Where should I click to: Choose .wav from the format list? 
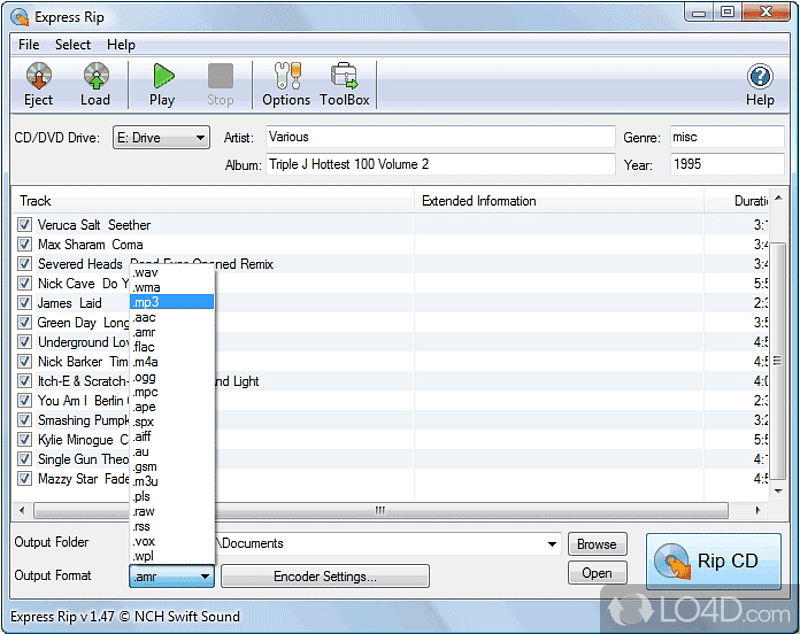coord(172,273)
